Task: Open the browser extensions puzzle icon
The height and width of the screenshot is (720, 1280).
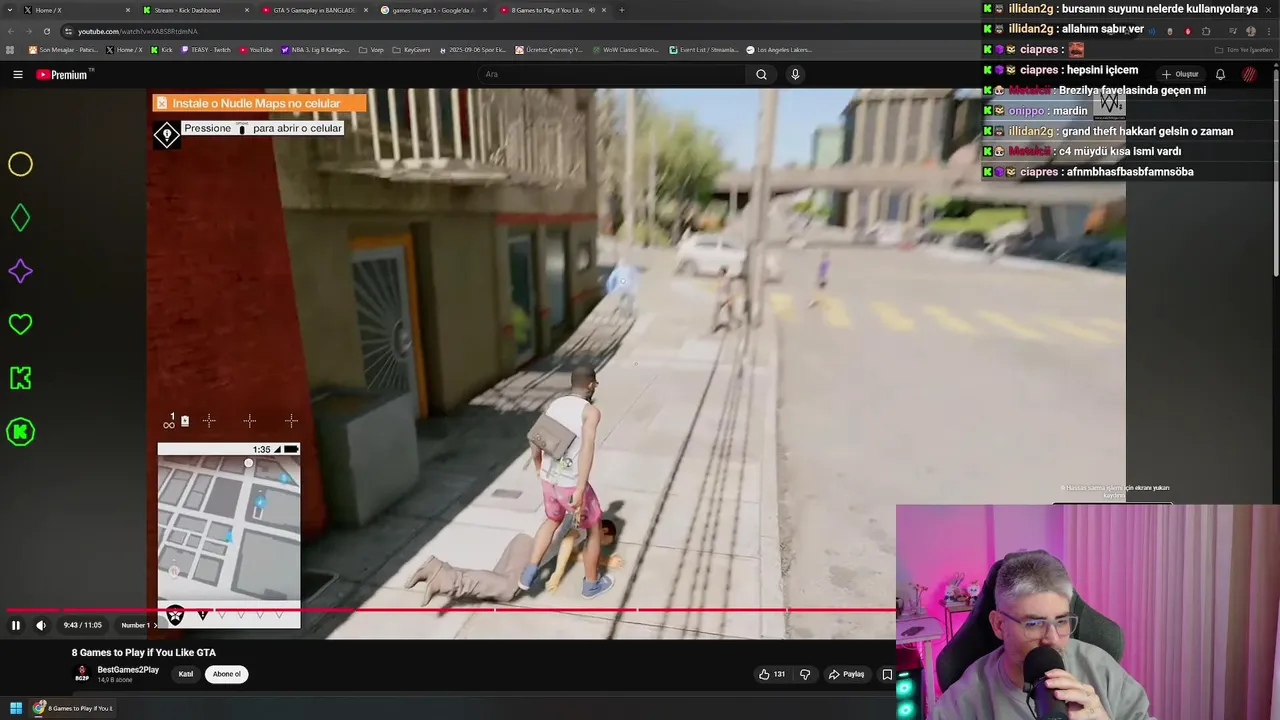Action: (1206, 31)
